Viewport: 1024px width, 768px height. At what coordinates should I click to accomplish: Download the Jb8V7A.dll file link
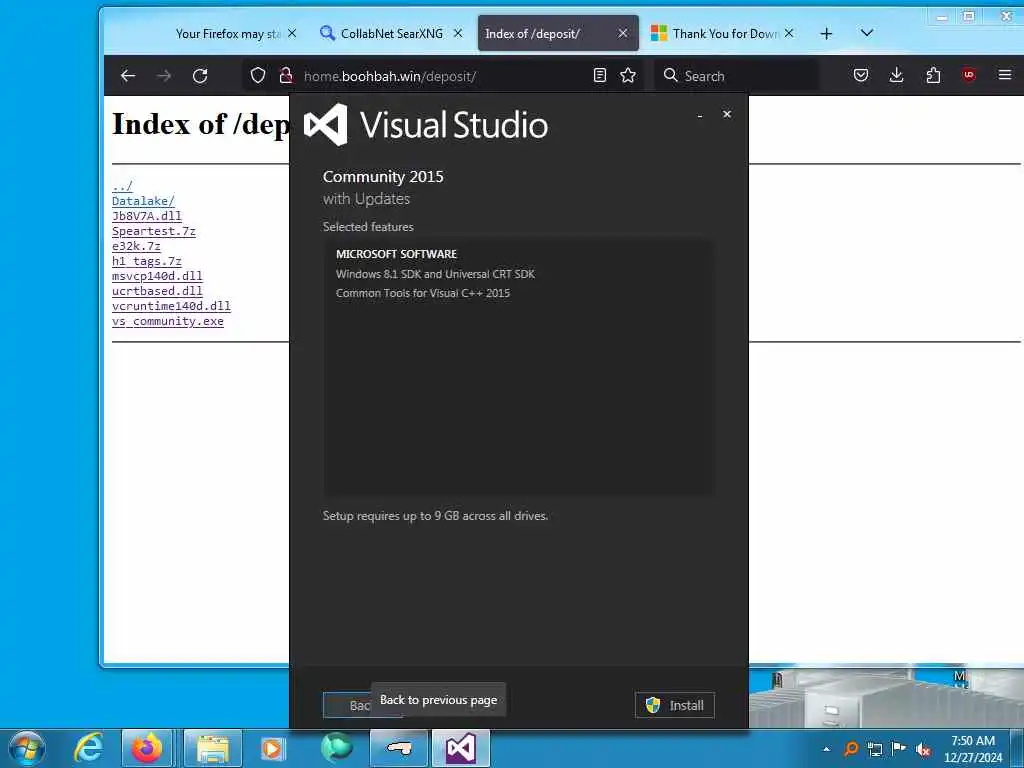147,216
